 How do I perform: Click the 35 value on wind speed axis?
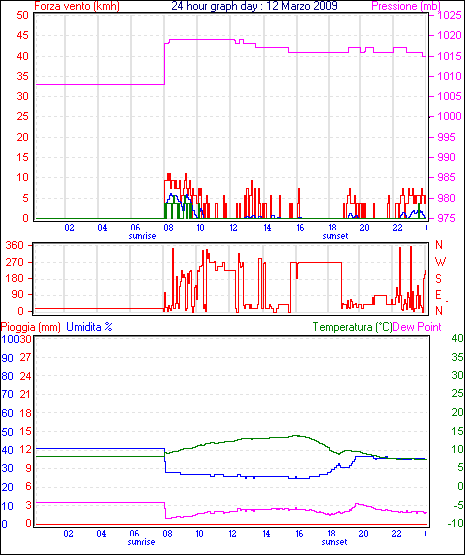[x=22, y=76]
